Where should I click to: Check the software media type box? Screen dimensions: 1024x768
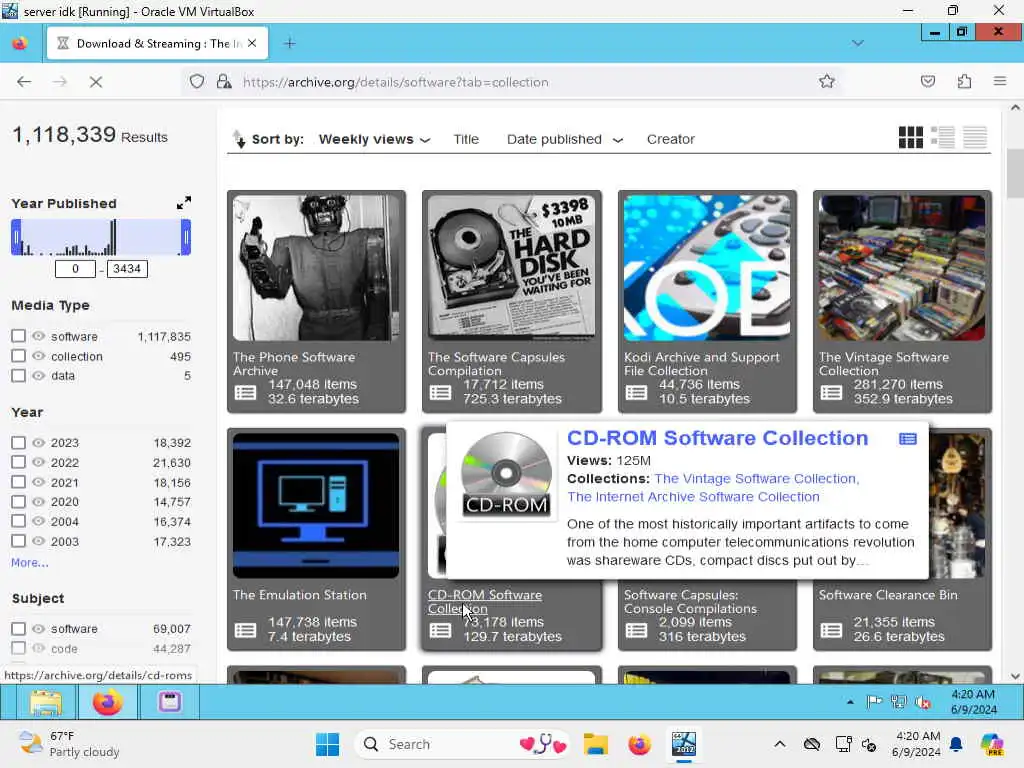pos(18,336)
